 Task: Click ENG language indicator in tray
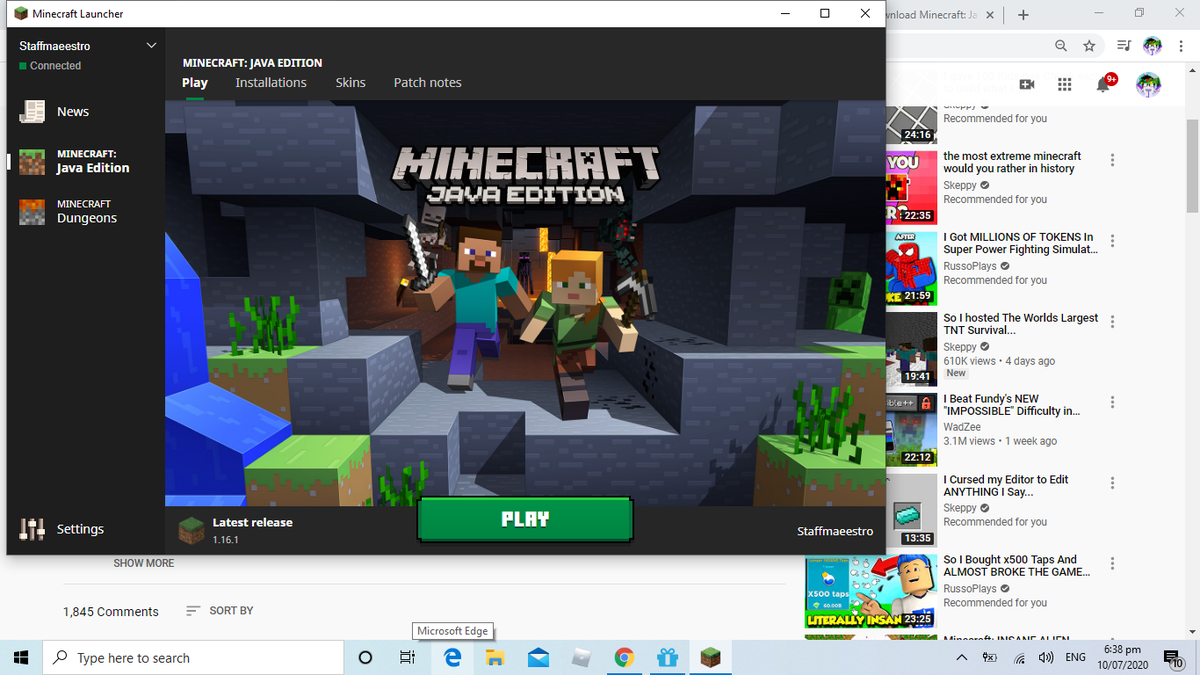point(1076,658)
